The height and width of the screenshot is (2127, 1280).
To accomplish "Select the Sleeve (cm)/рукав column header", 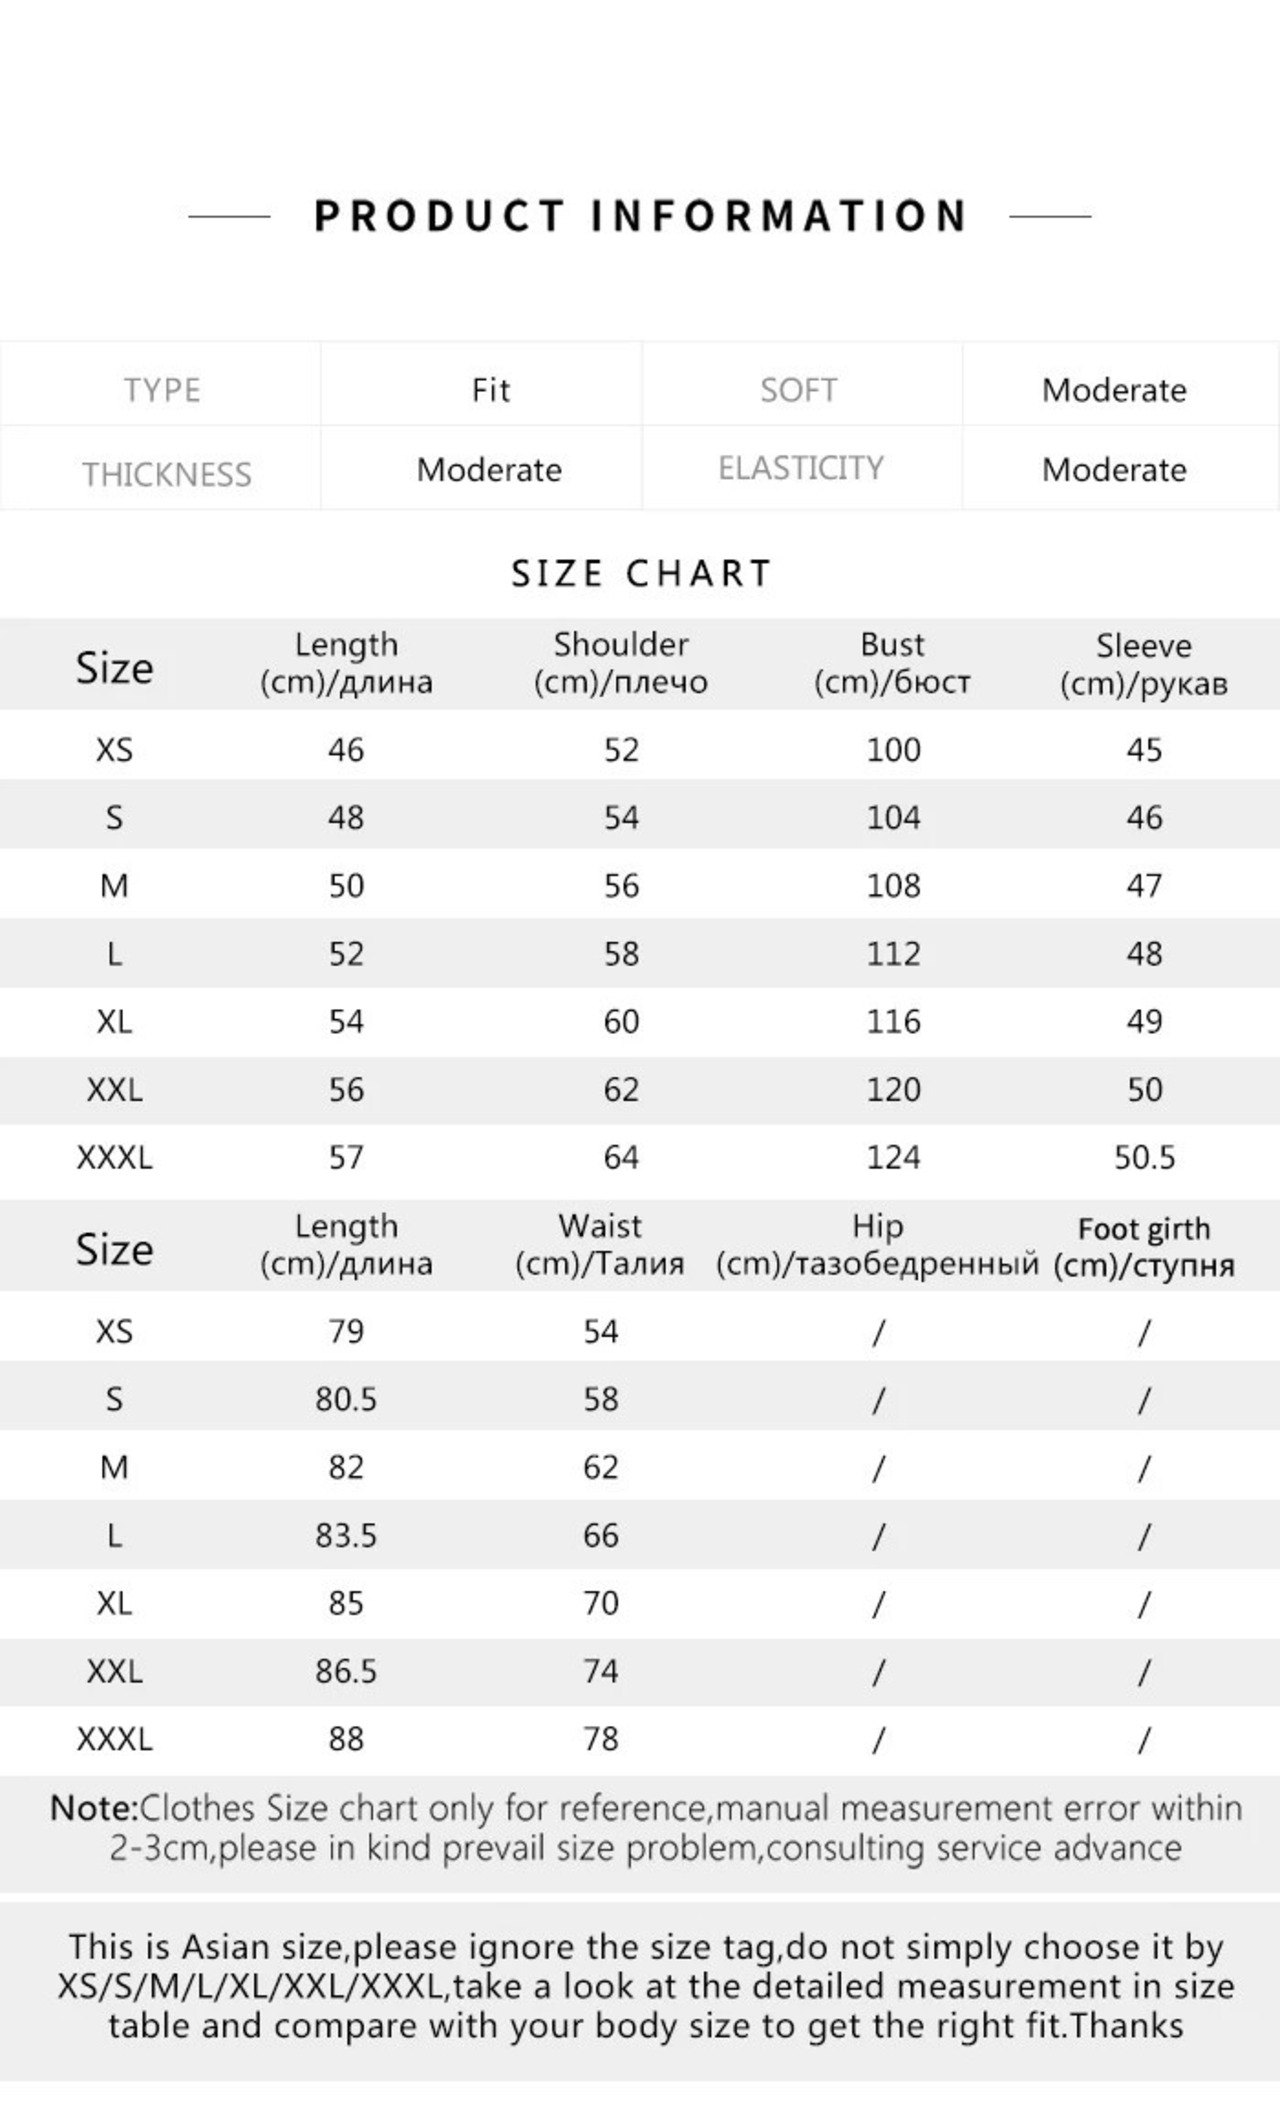I will point(1143,664).
